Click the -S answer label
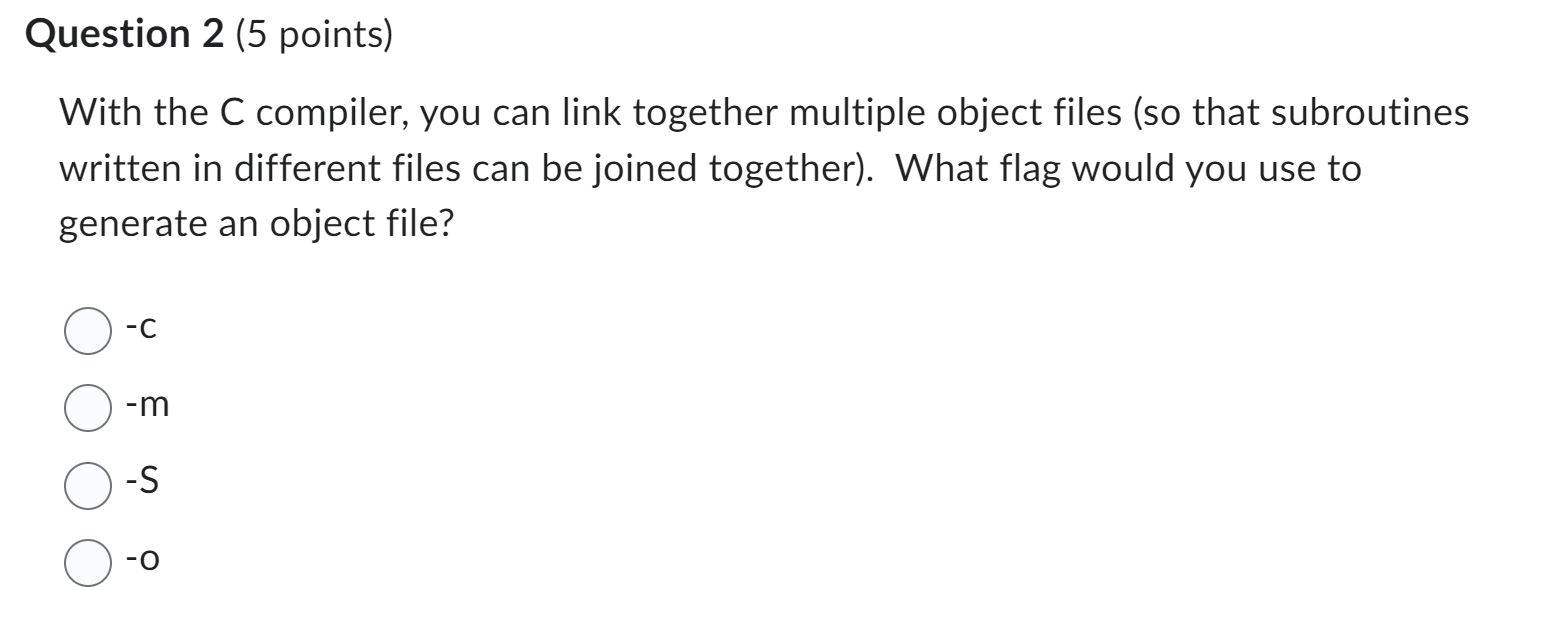The width and height of the screenshot is (1566, 638). click(x=141, y=484)
